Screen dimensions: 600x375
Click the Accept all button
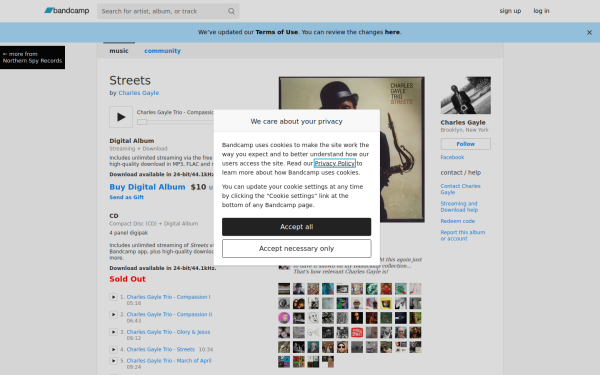tap(297, 227)
